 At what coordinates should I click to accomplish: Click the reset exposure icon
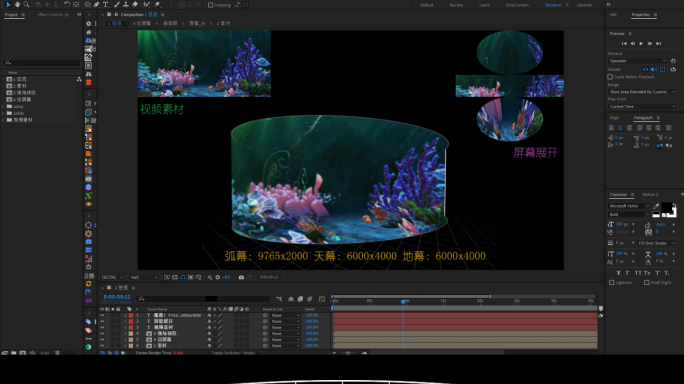click(x=218, y=277)
